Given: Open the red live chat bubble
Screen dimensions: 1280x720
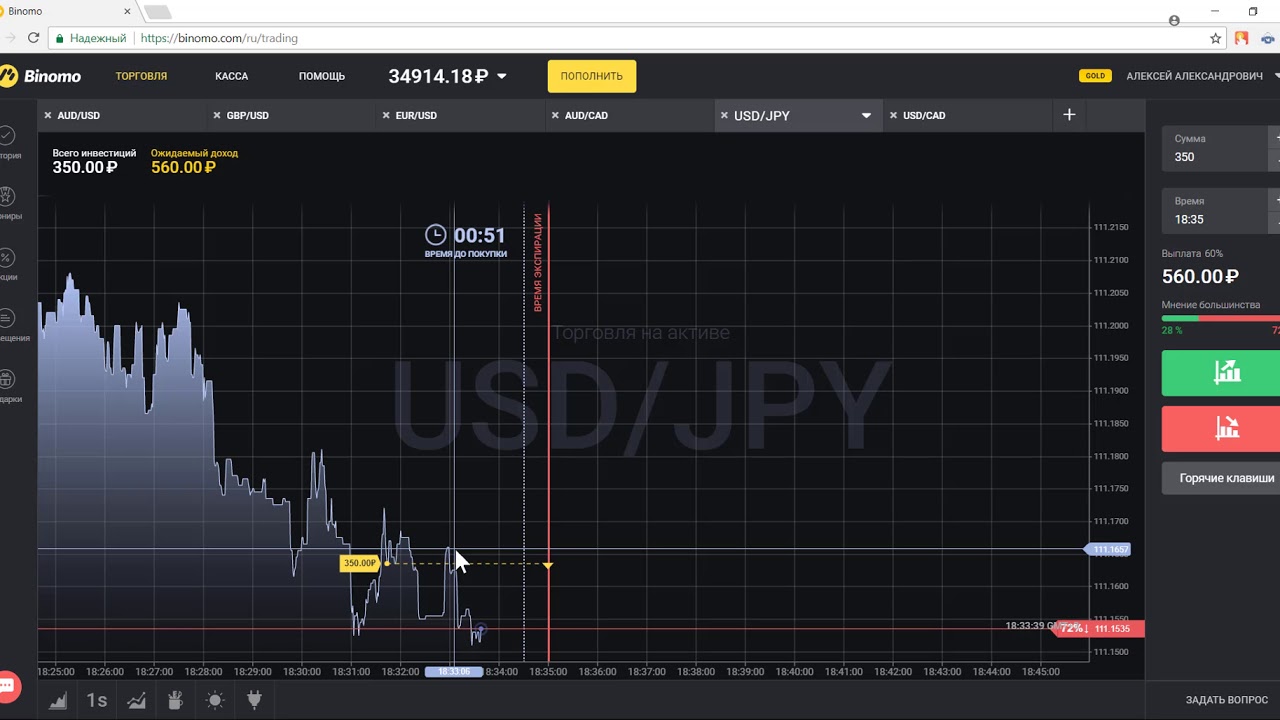Looking at the screenshot, I should click(x=7, y=686).
